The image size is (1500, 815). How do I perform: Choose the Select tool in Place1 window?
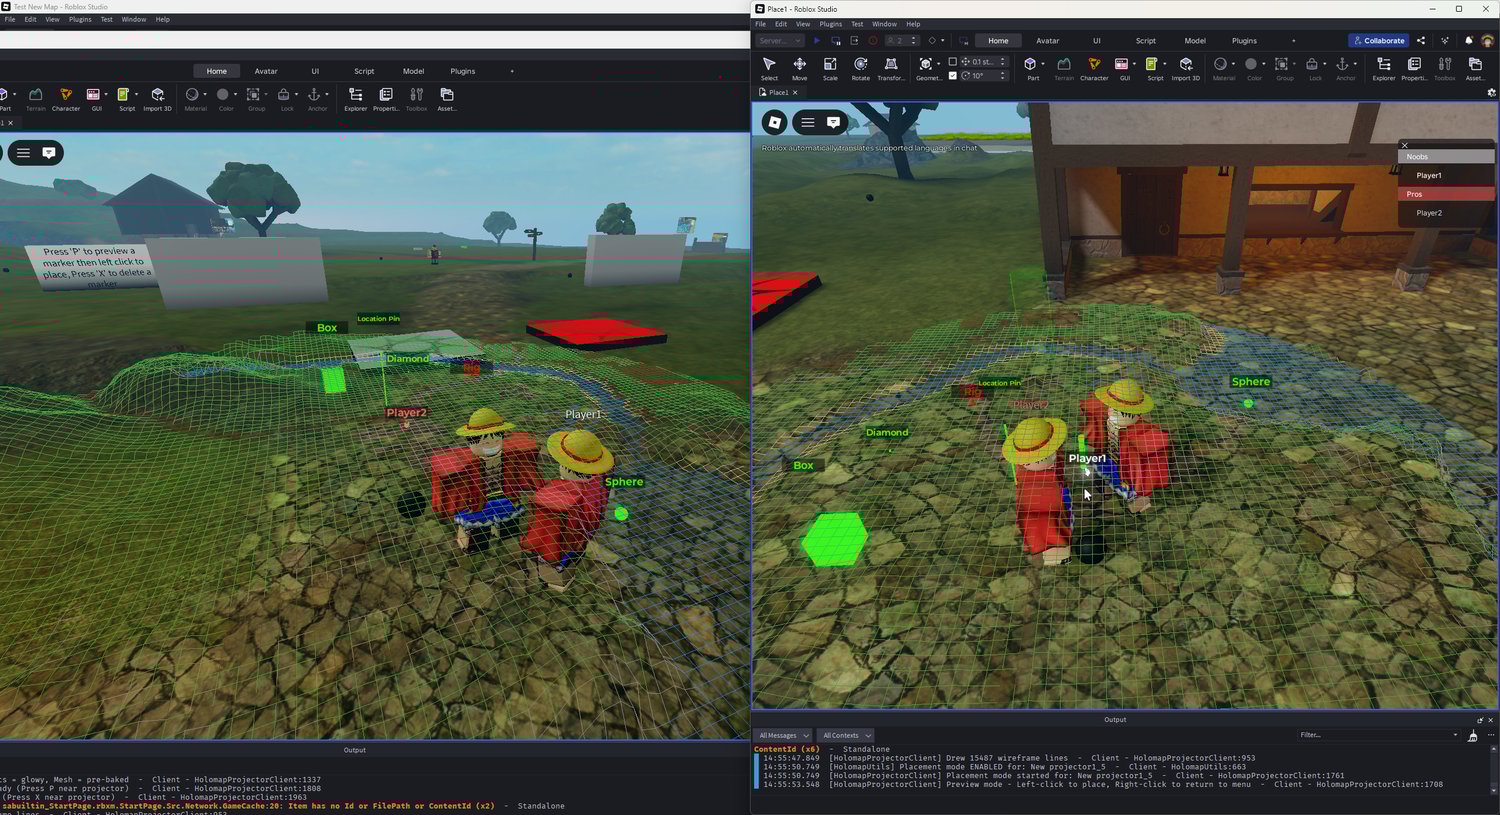pyautogui.click(x=769, y=68)
